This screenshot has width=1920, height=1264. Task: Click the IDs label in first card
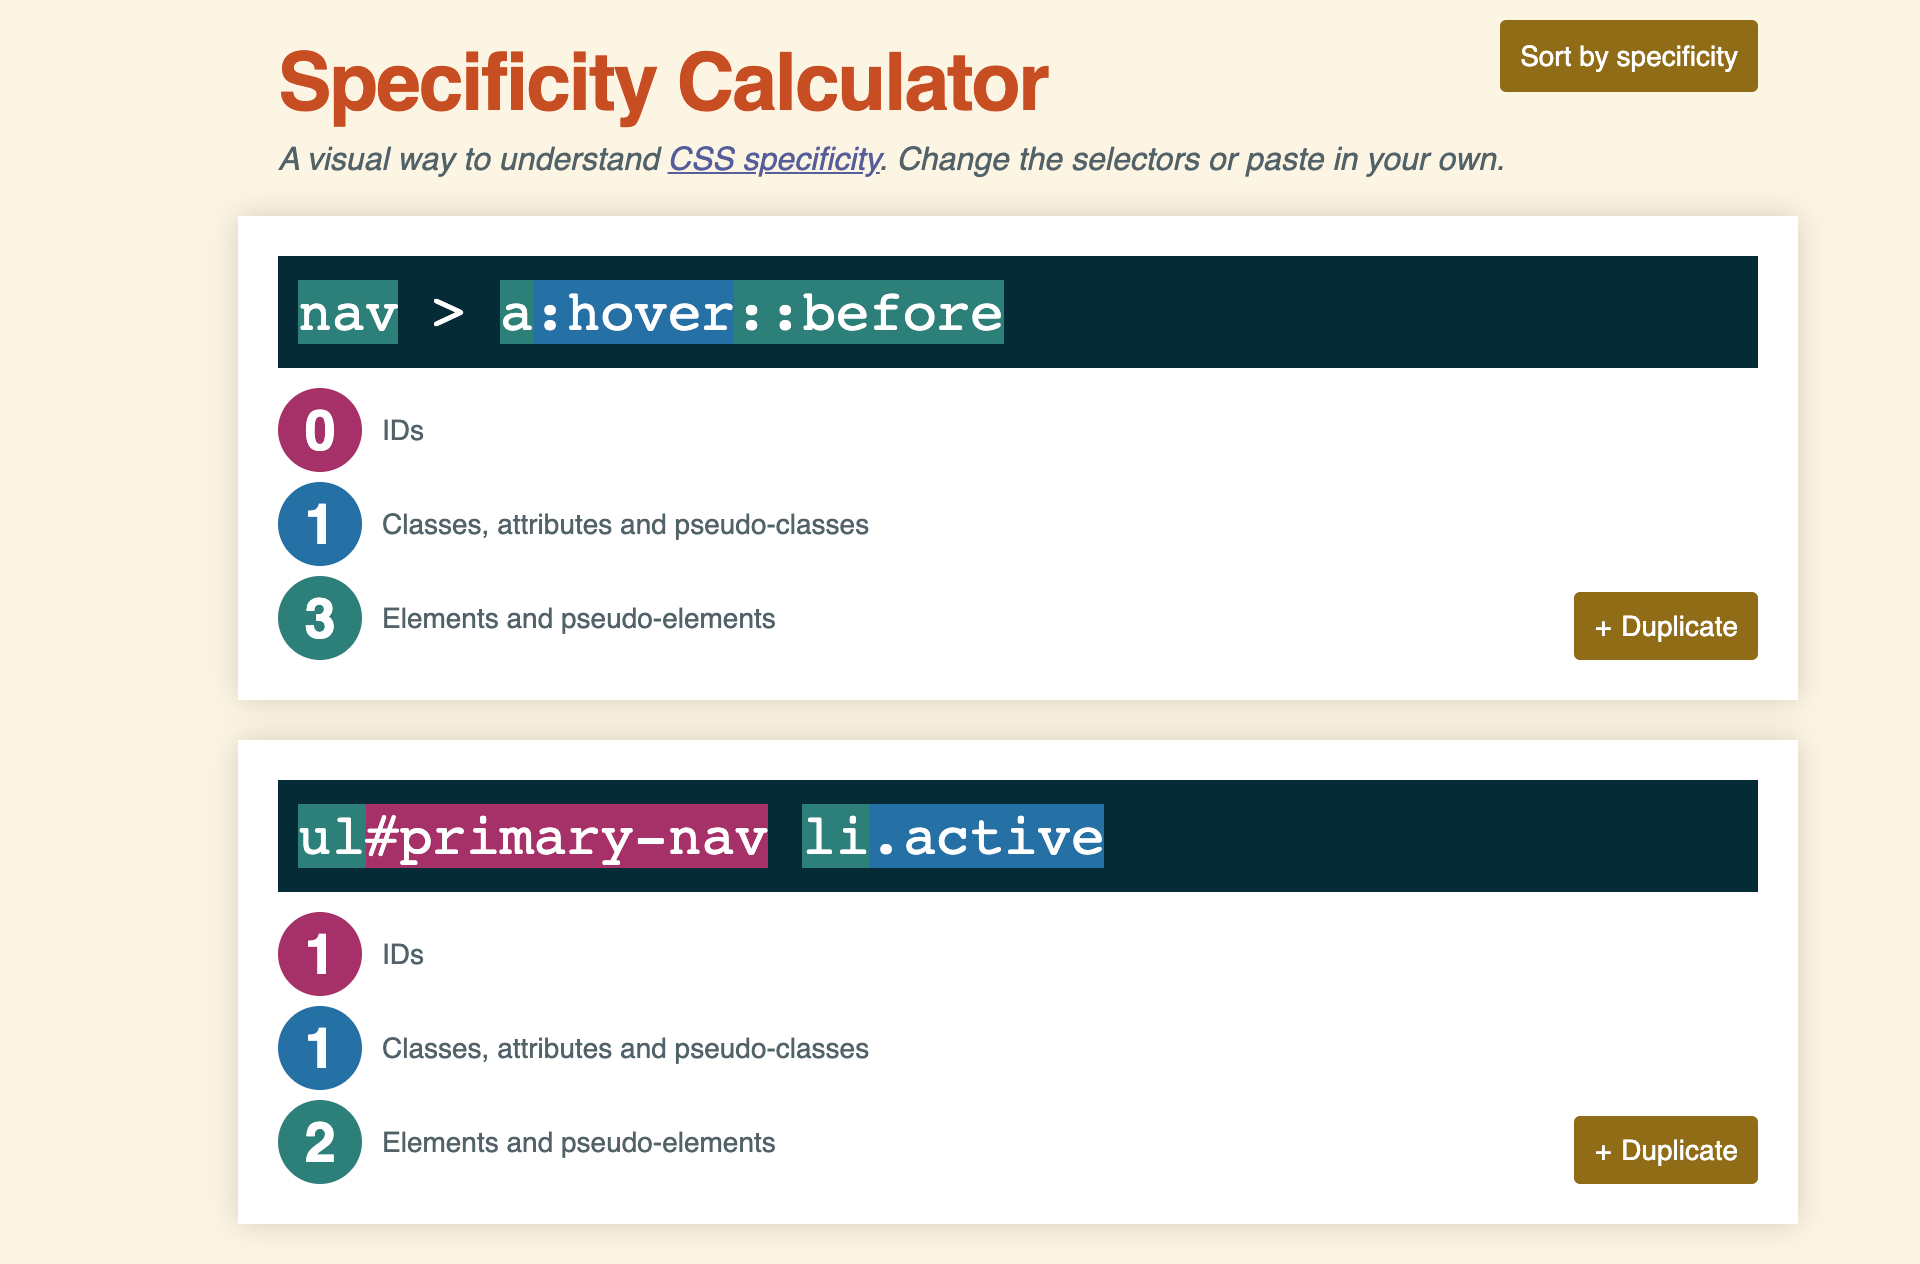pos(403,430)
